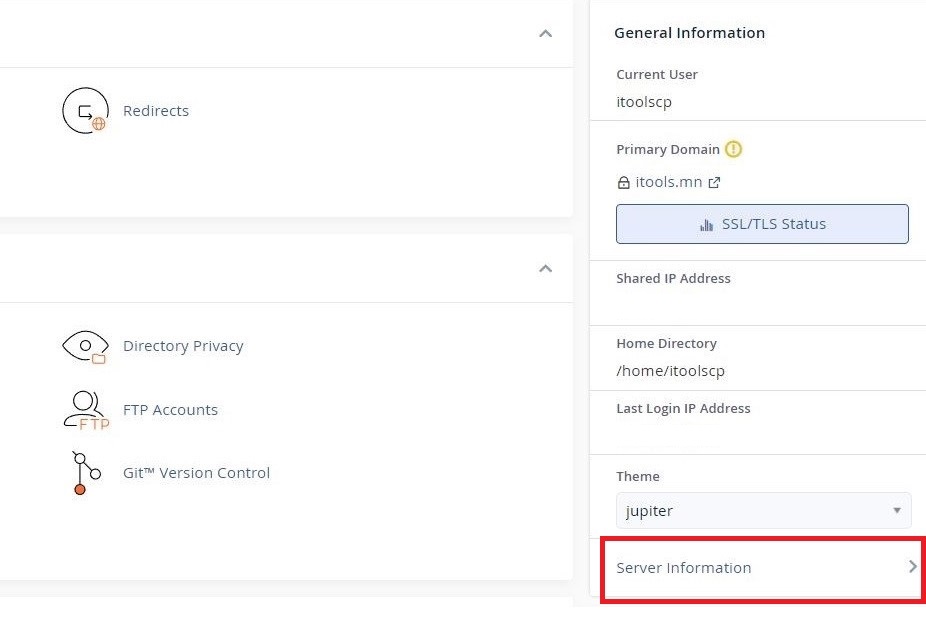The width and height of the screenshot is (926, 618).
Task: Click the bar chart icon in SSL/TLS Status
Action: pyautogui.click(x=706, y=225)
